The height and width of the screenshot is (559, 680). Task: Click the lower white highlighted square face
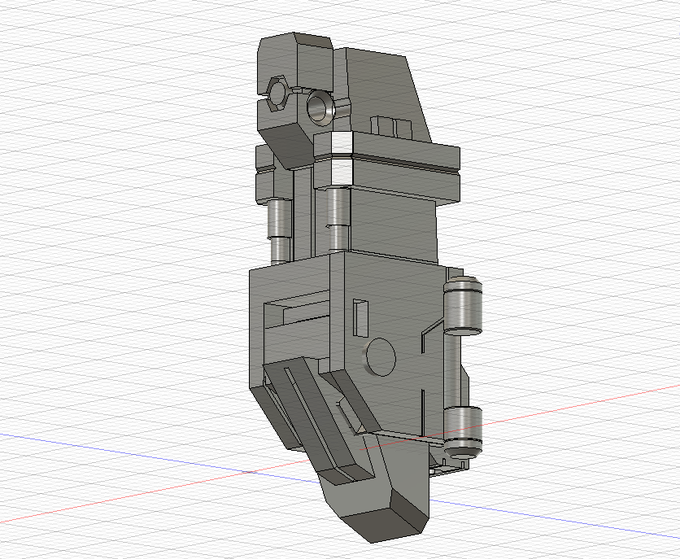tap(341, 172)
